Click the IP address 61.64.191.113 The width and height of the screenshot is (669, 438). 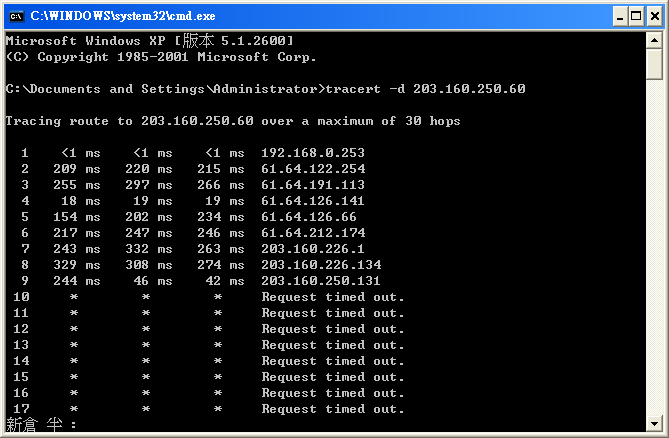click(x=313, y=185)
